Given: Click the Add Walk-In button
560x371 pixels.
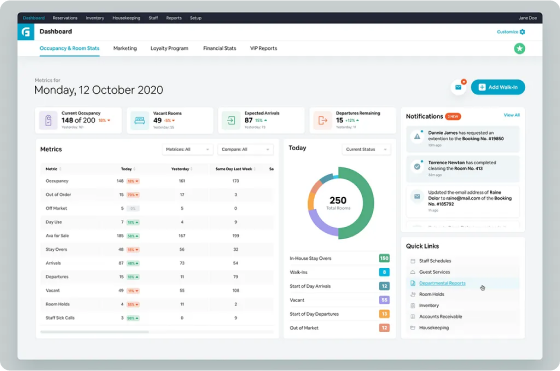Looking at the screenshot, I should tap(498, 87).
